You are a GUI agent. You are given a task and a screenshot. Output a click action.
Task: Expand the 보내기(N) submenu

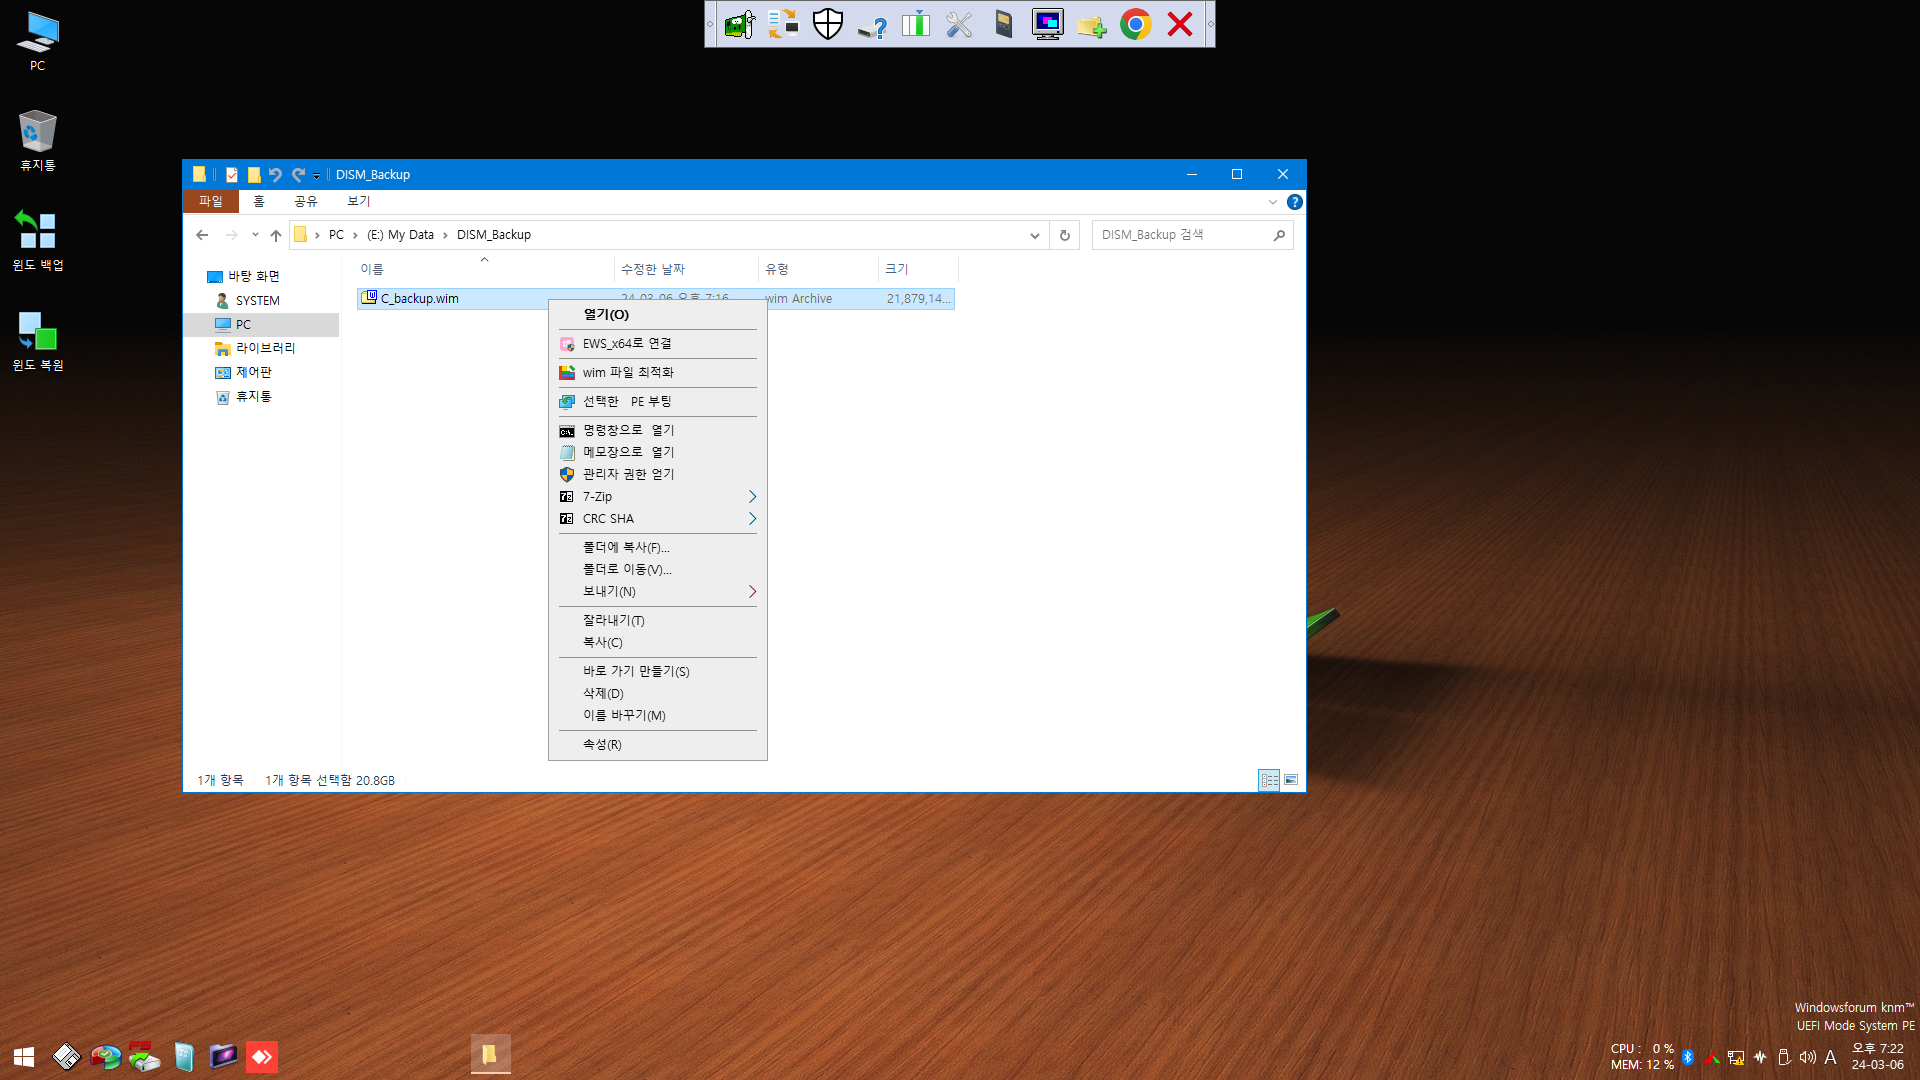[x=657, y=592]
